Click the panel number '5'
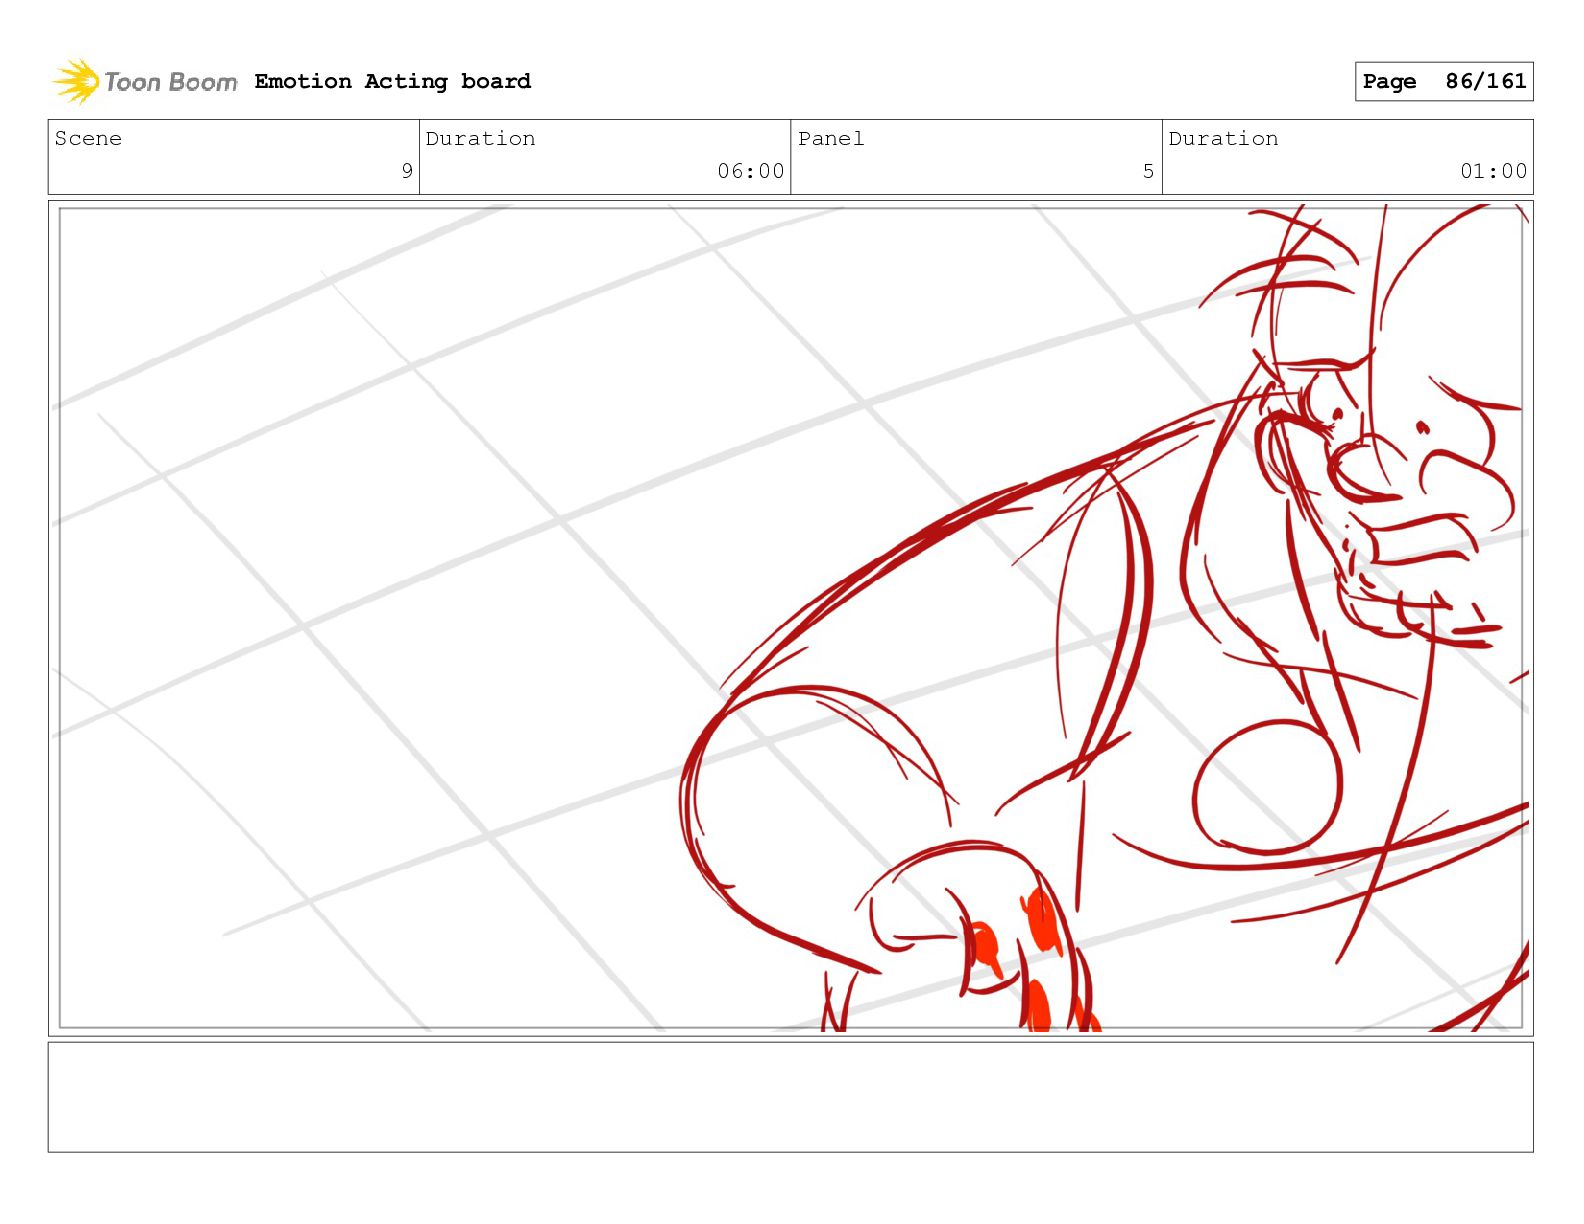This screenshot has height=1224, width=1584. point(1149,171)
